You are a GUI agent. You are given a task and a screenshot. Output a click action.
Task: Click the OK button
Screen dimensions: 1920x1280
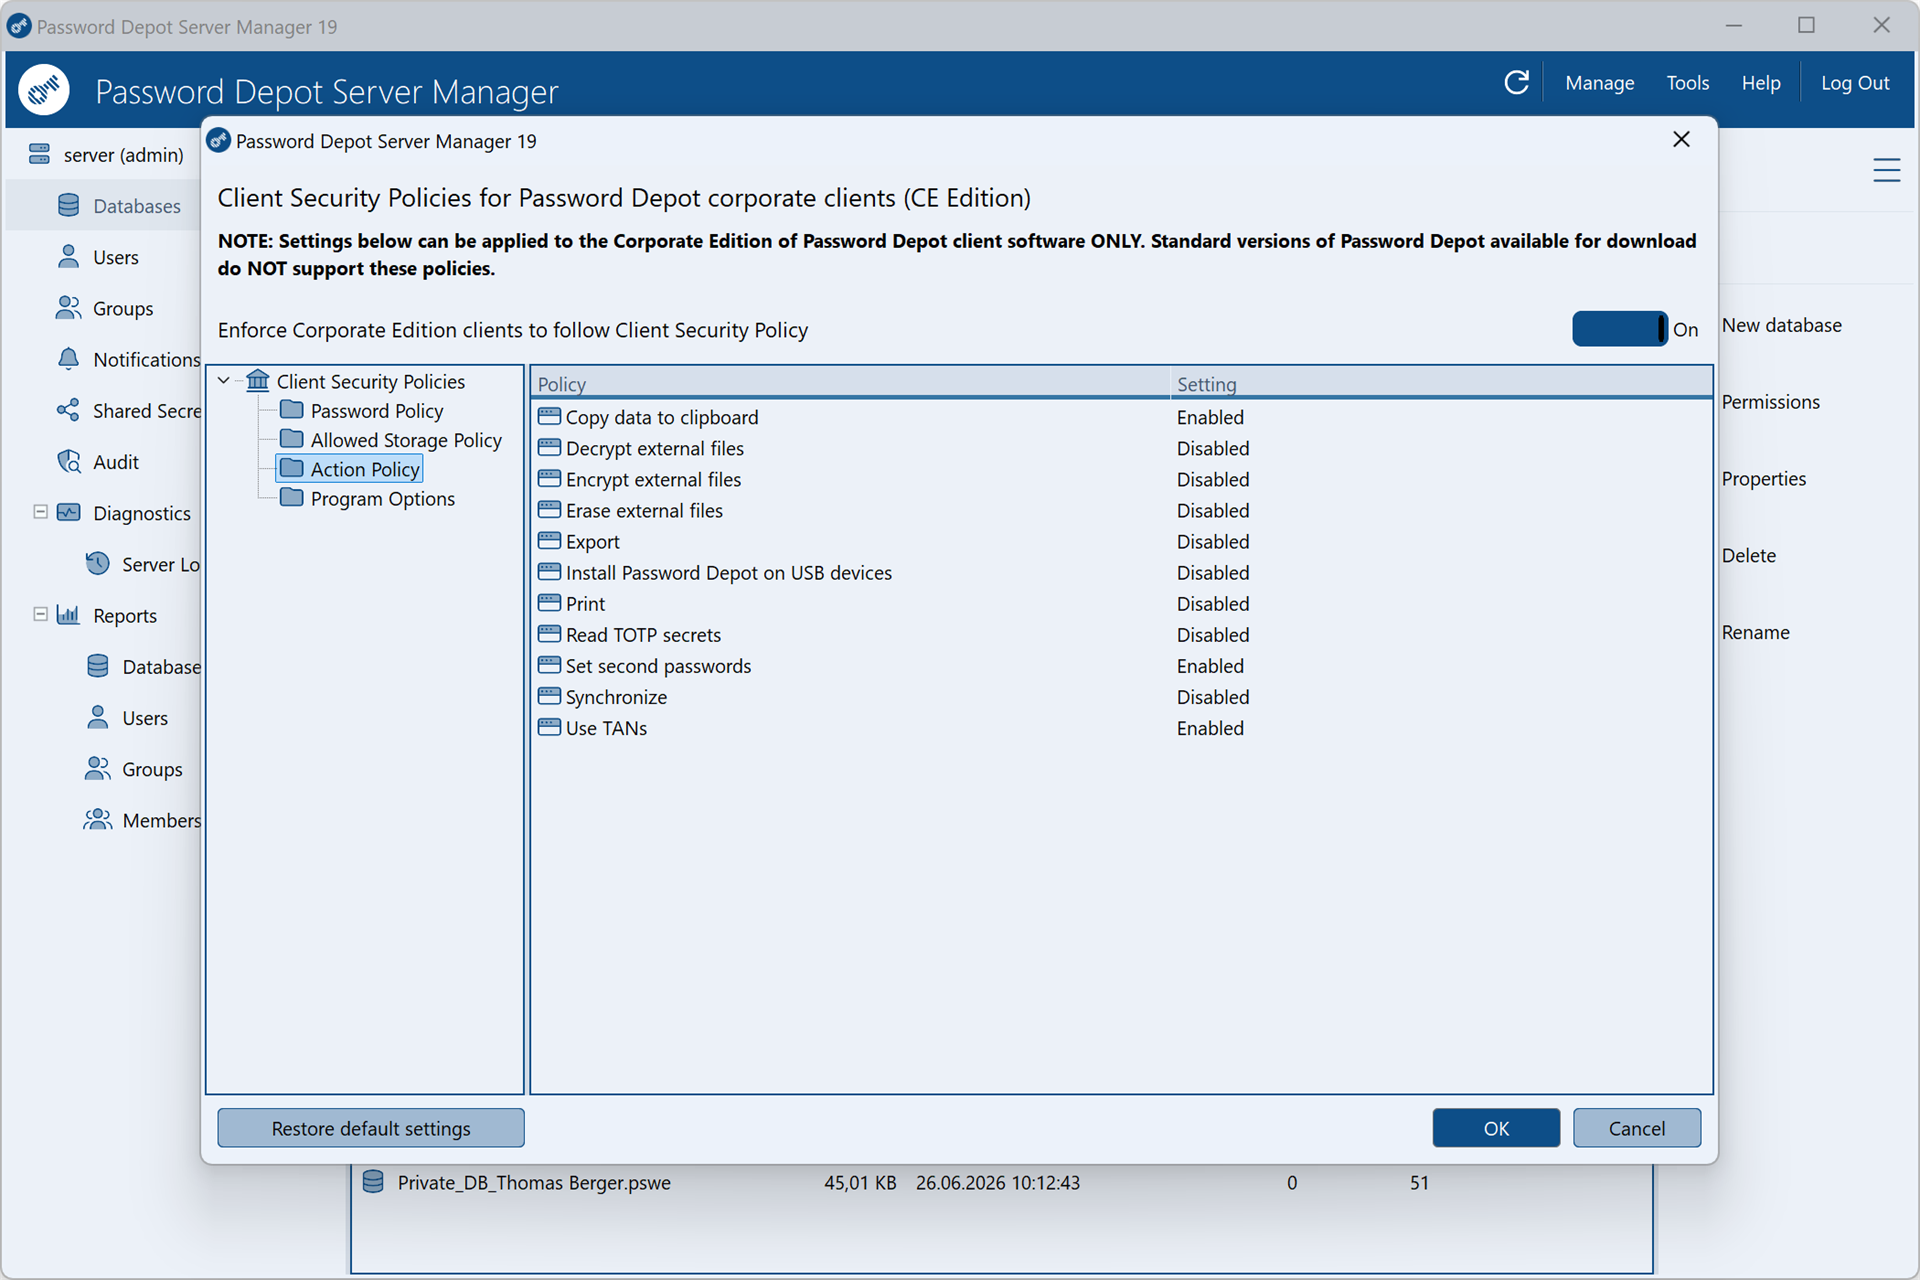pos(1495,1128)
